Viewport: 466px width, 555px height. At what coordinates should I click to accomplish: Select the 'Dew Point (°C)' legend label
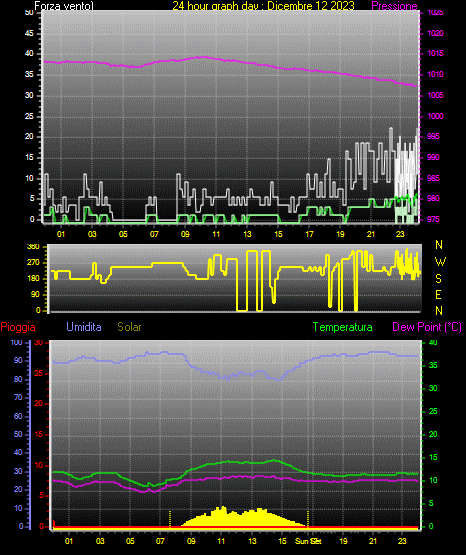427,327
